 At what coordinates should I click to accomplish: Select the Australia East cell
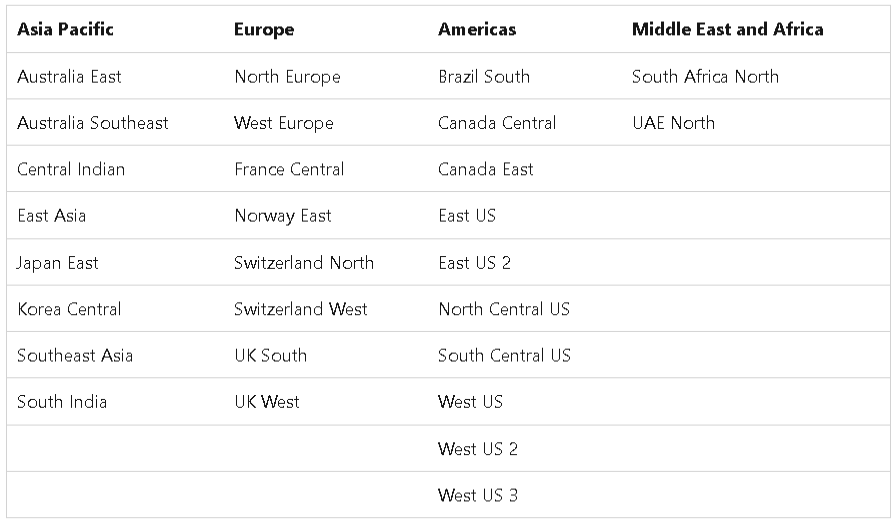click(69, 76)
